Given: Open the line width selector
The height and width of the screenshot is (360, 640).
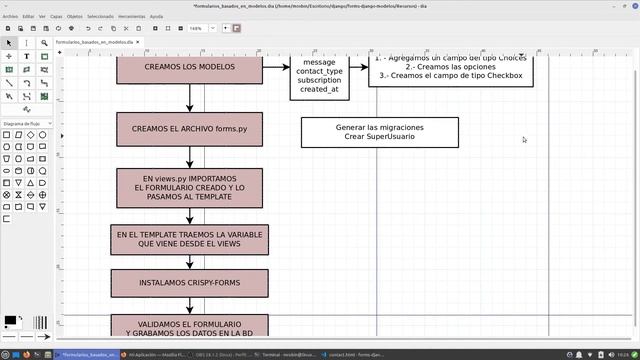Looking at the screenshot, I should 40,322.
